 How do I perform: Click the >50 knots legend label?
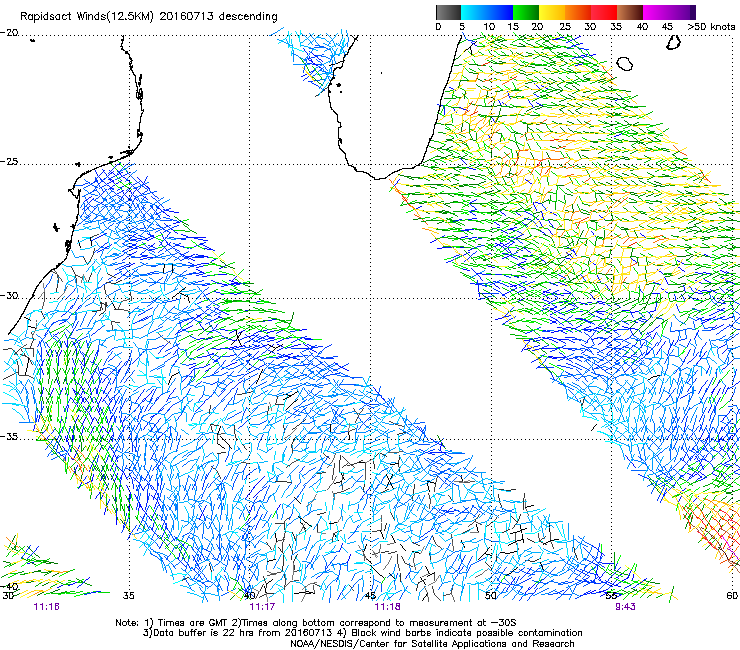pyautogui.click(x=711, y=27)
